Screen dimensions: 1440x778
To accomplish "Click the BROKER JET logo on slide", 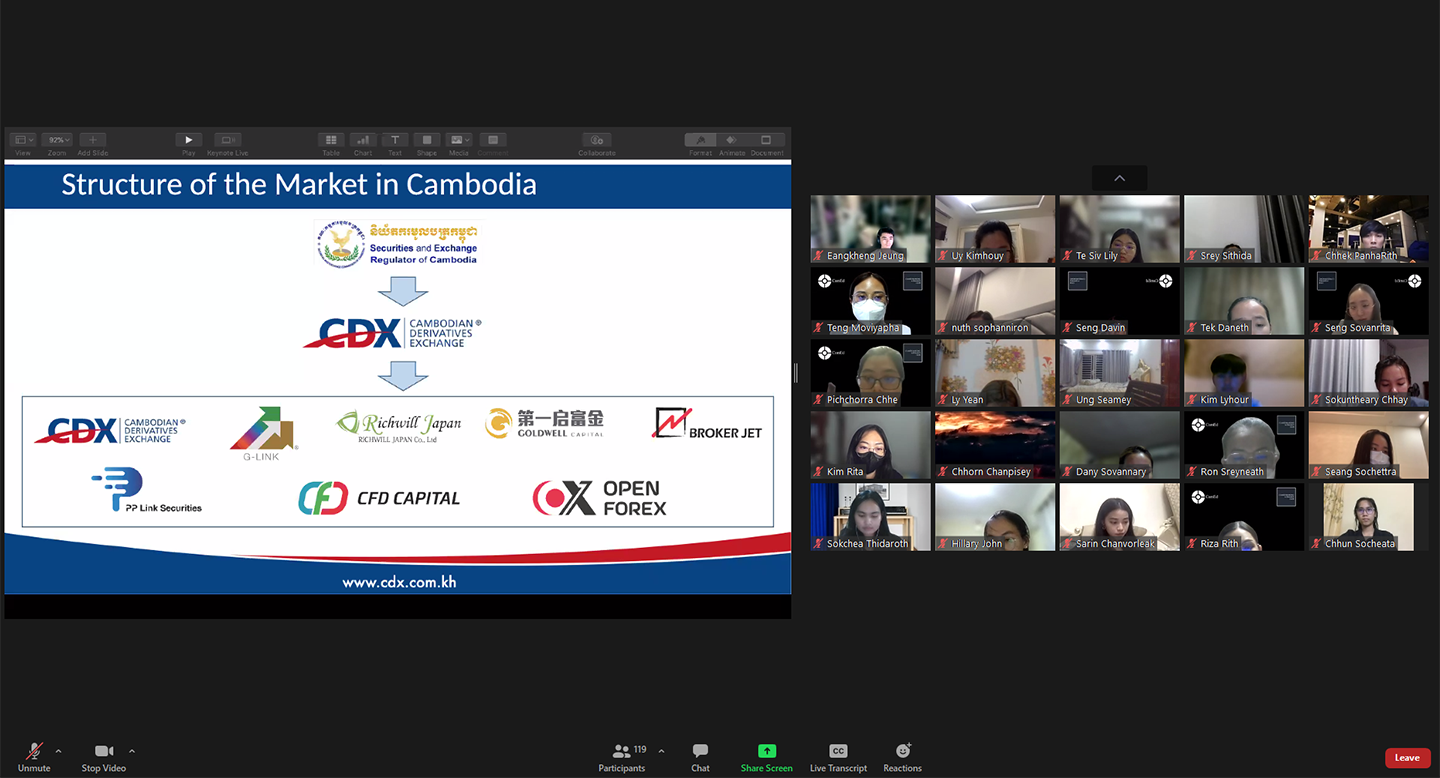I will coord(707,424).
